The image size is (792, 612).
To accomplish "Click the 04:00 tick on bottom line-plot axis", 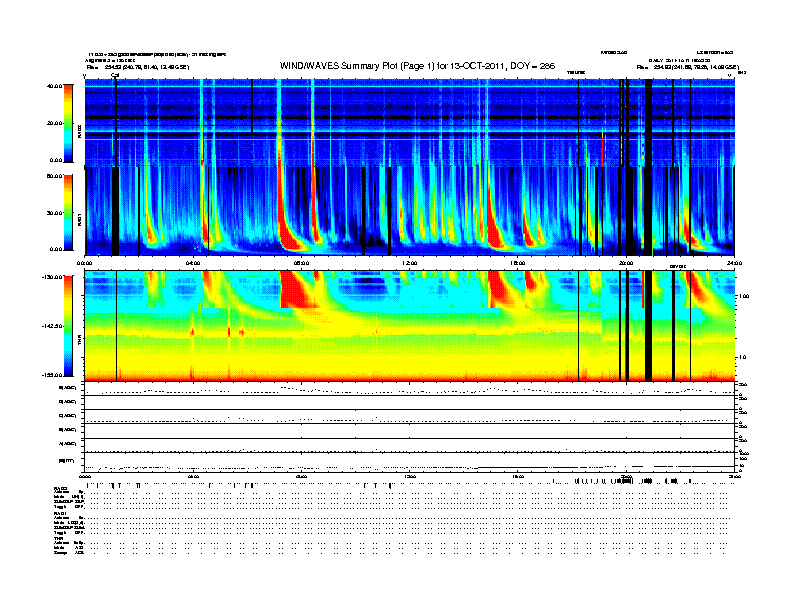I will click(193, 477).
